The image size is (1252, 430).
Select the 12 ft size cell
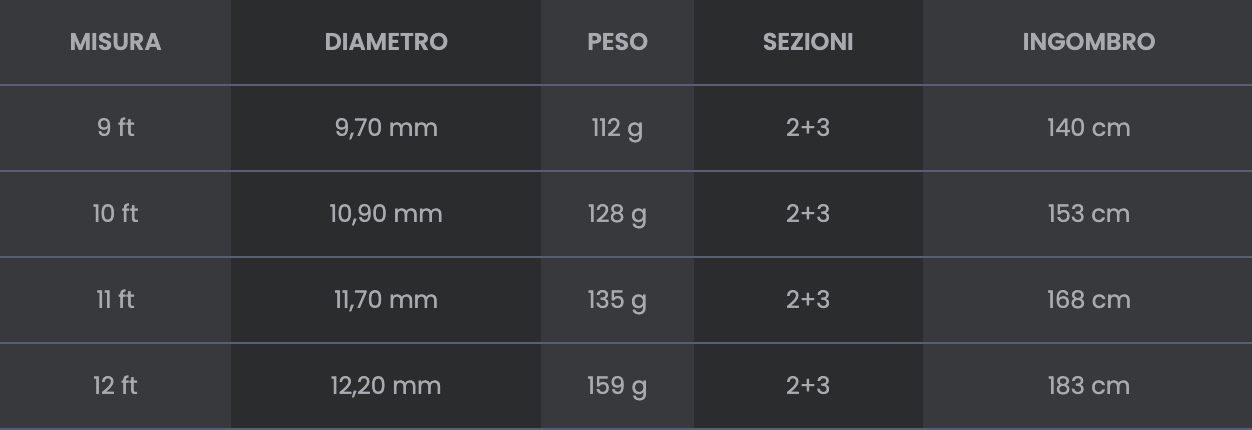point(115,386)
